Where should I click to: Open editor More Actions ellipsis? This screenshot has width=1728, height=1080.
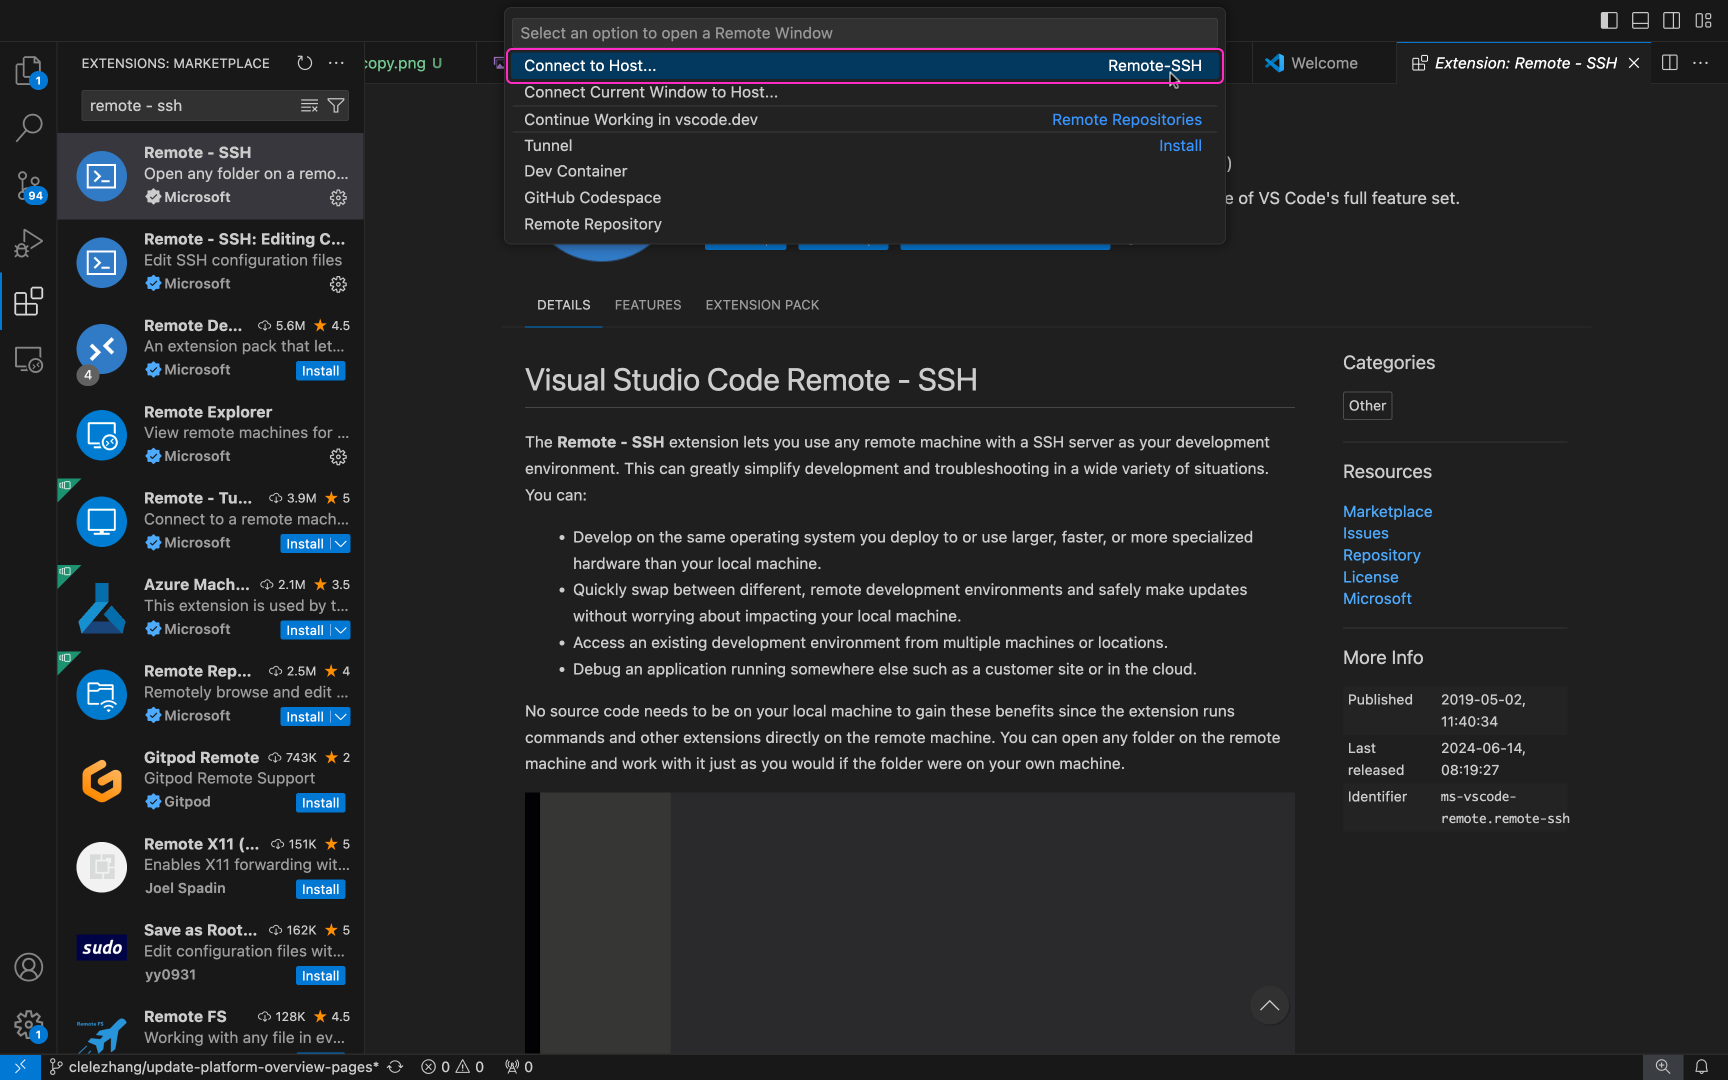(x=1701, y=63)
